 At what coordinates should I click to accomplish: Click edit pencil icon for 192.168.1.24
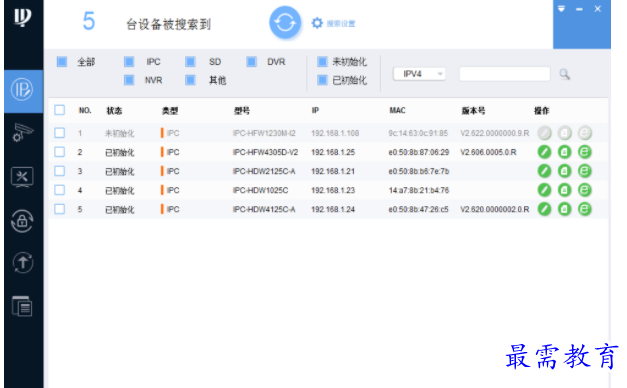pos(544,209)
